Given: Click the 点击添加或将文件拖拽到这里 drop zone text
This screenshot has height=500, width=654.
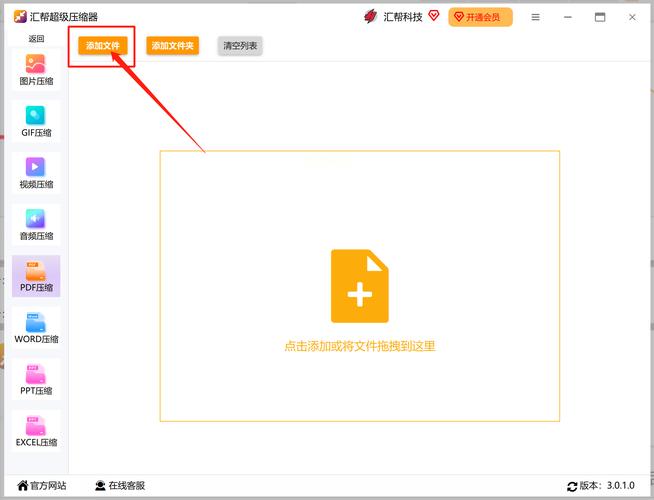Looking at the screenshot, I should (x=359, y=346).
